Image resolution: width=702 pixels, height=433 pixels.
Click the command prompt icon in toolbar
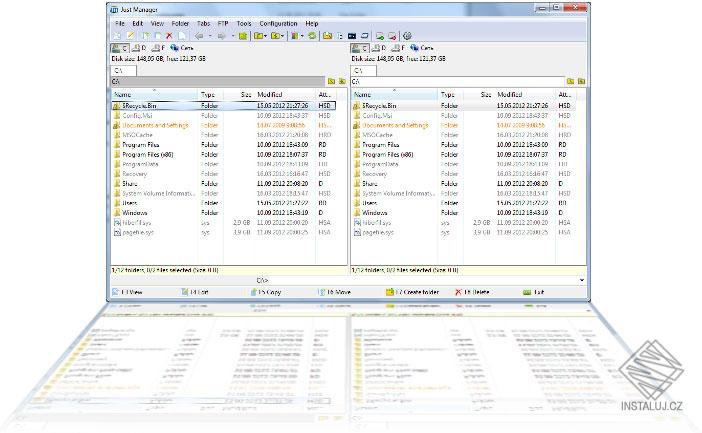pos(352,35)
